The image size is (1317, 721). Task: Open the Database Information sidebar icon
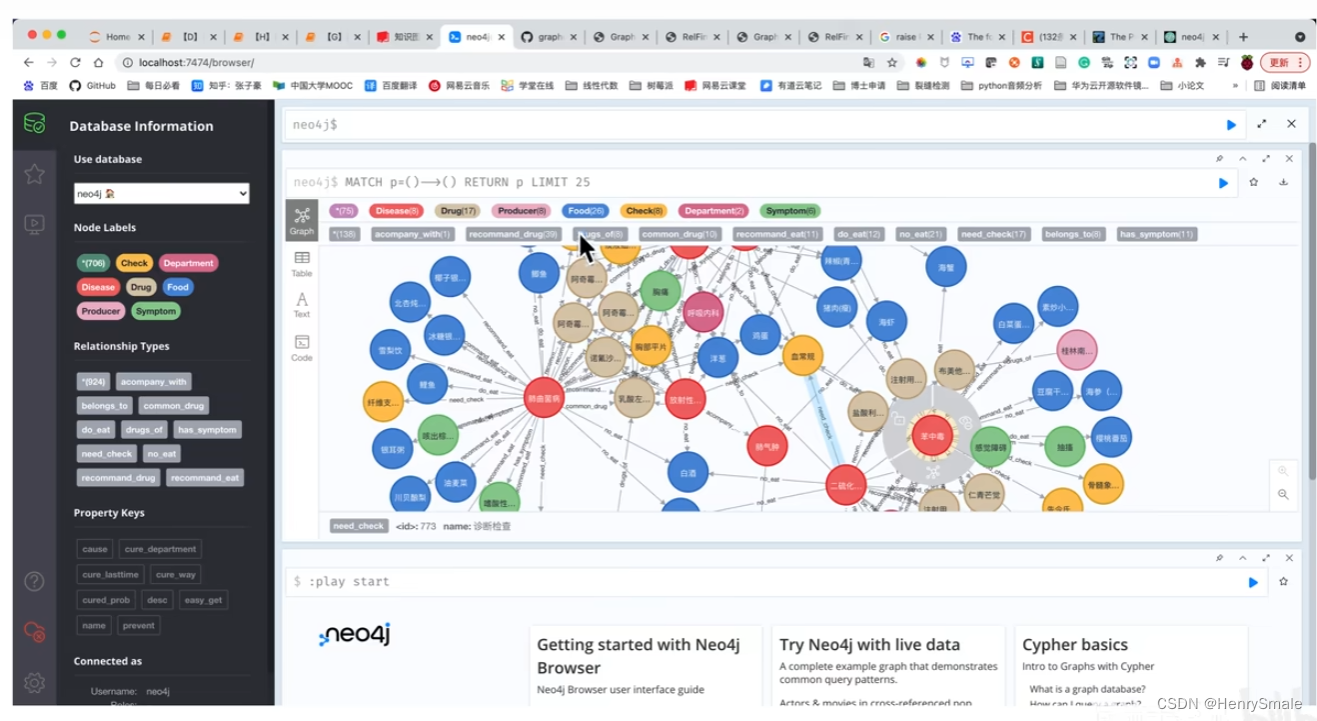pyautogui.click(x=34, y=124)
